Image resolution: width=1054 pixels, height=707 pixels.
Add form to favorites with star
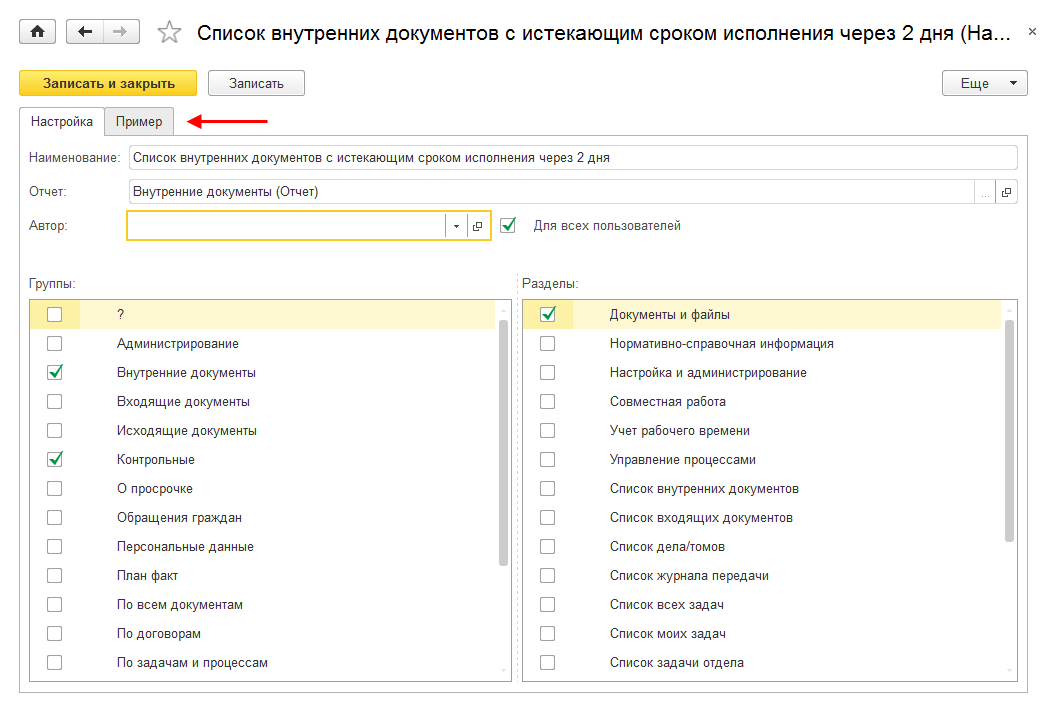click(x=170, y=33)
